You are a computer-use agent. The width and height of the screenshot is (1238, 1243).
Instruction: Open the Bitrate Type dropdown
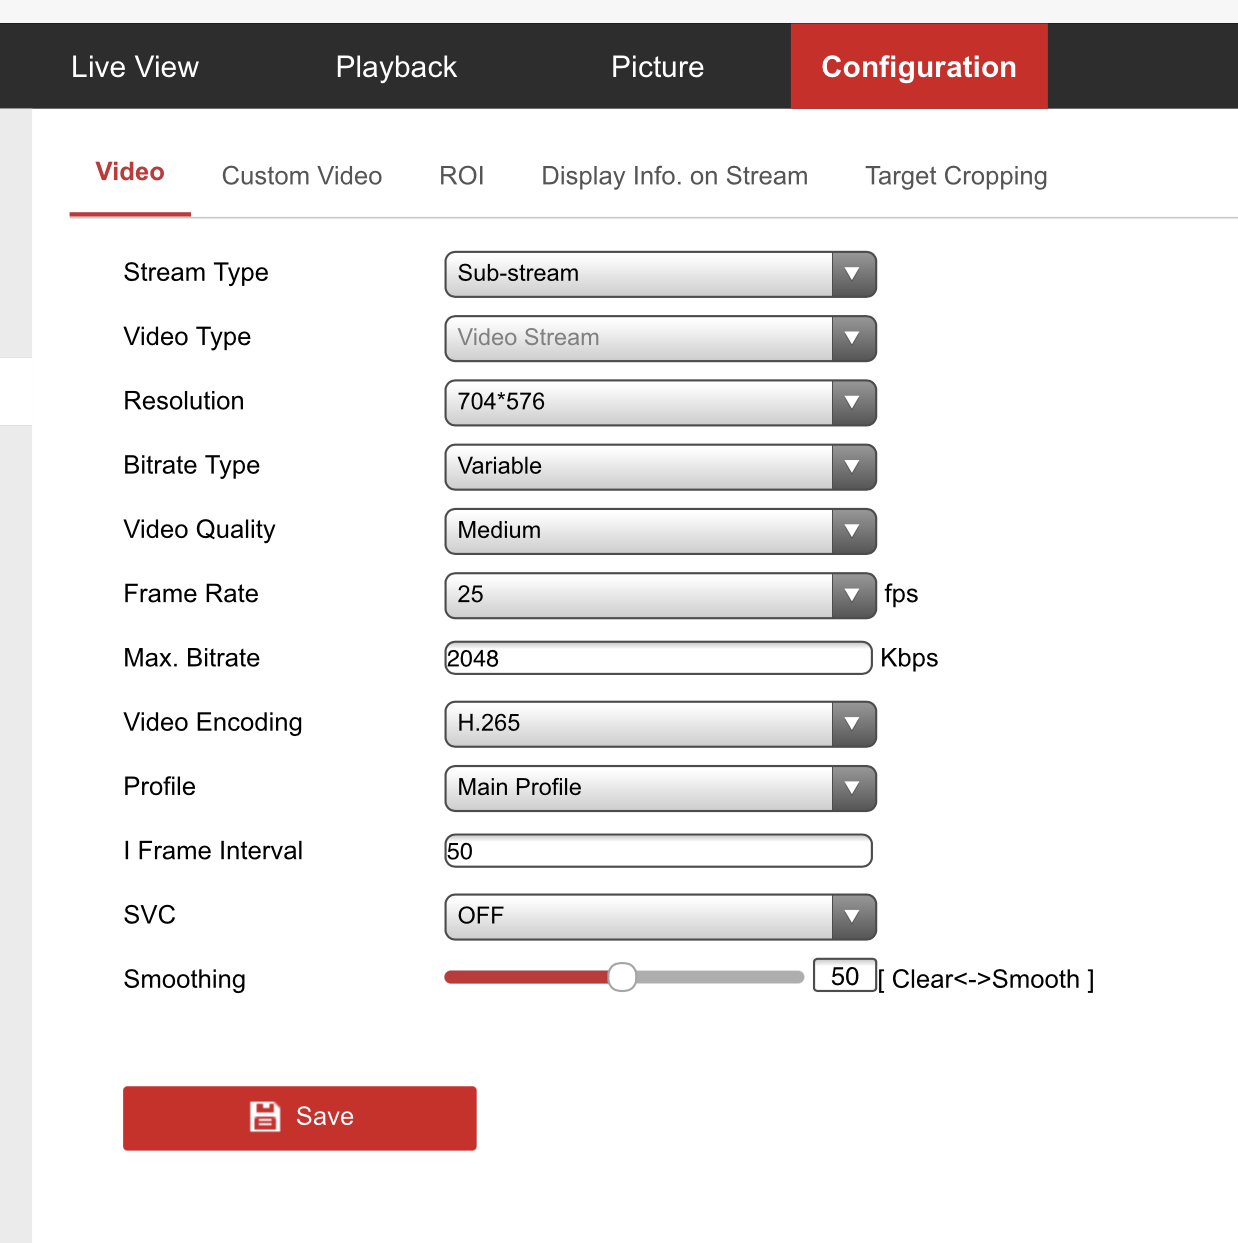click(660, 467)
